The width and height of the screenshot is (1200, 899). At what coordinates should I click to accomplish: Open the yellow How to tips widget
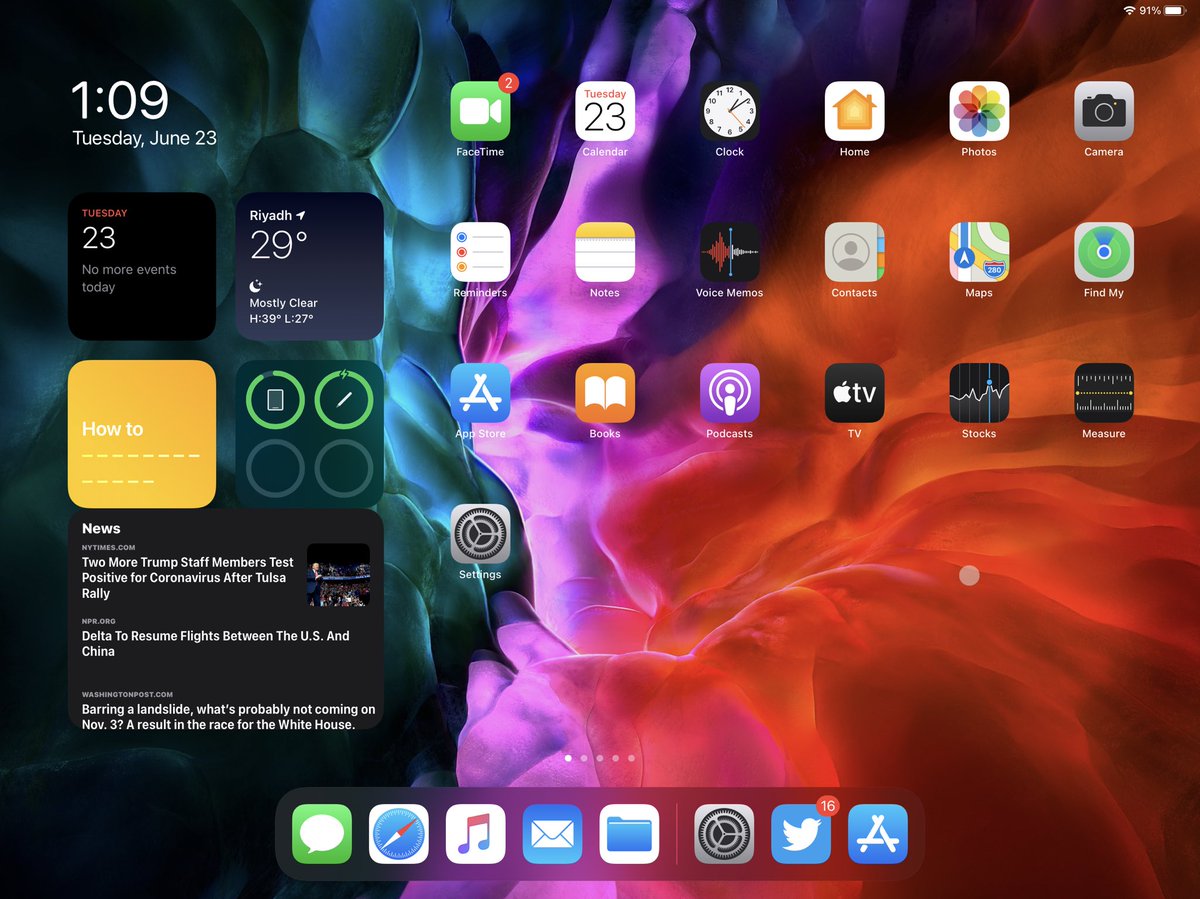click(x=142, y=434)
